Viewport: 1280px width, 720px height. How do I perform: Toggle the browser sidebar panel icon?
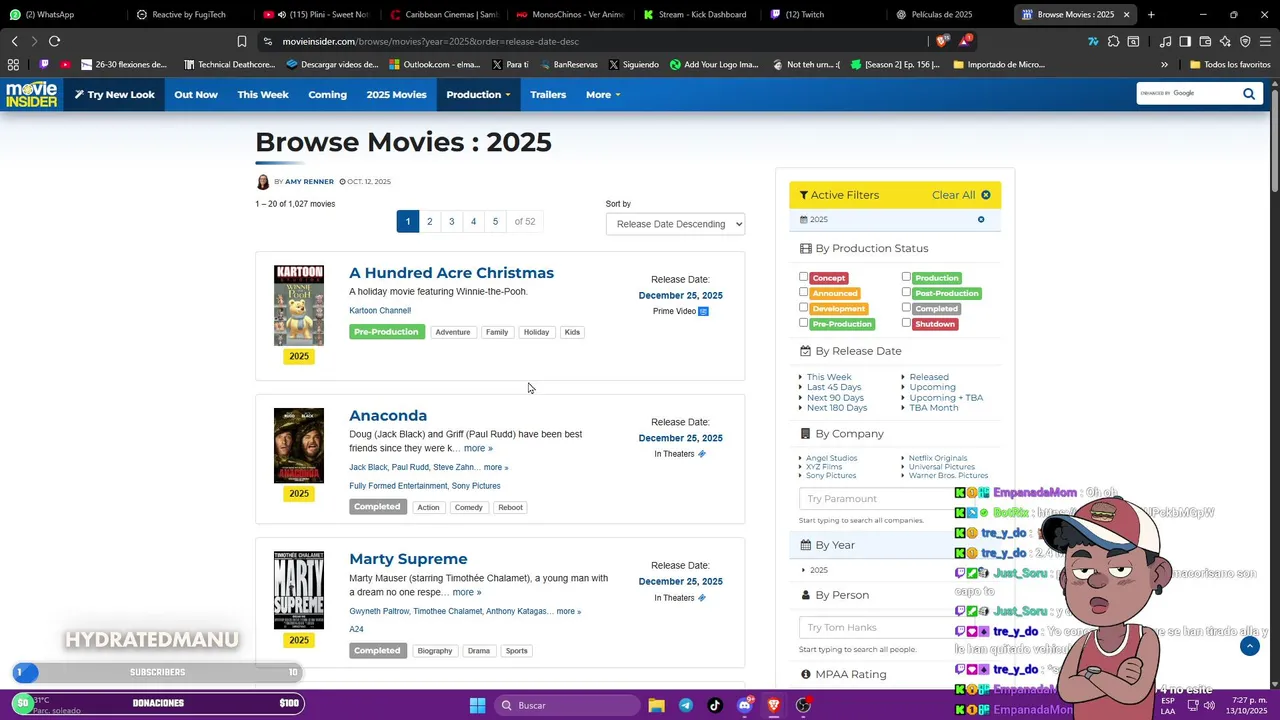click(1185, 41)
